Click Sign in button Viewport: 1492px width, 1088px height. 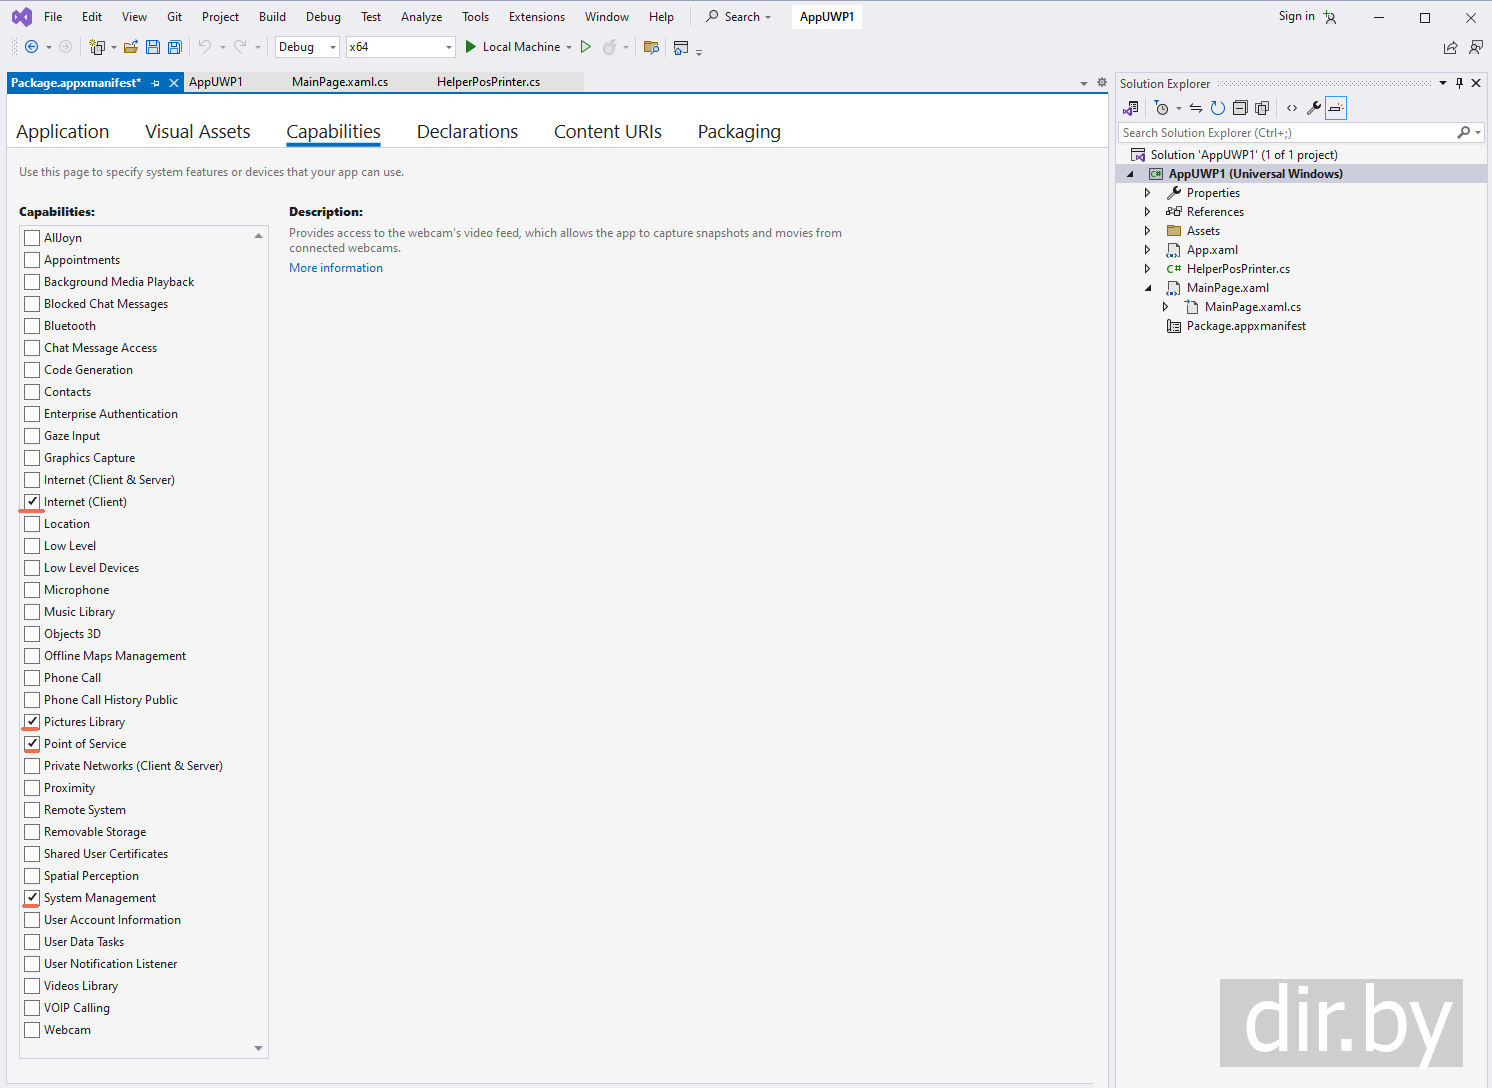1296,16
